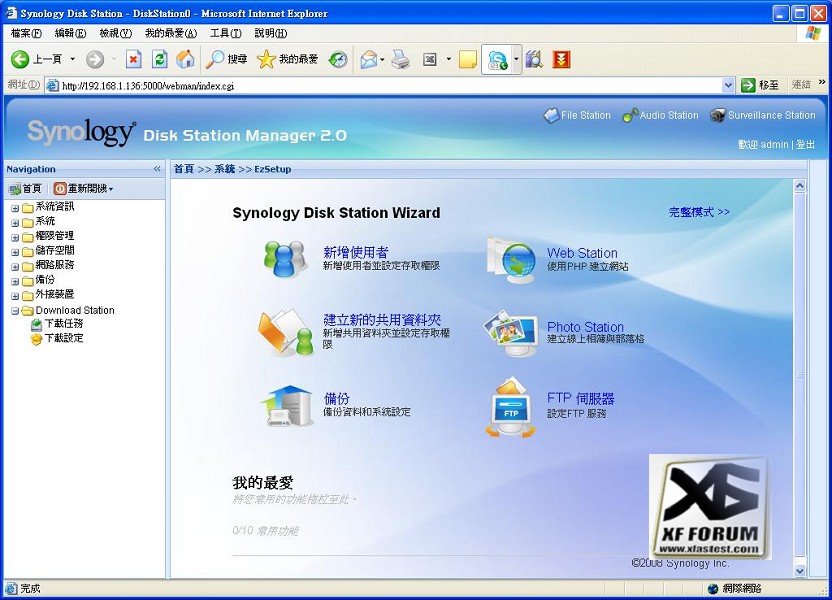Click the Photo Station monitor icon
The image size is (832, 600).
(x=511, y=333)
